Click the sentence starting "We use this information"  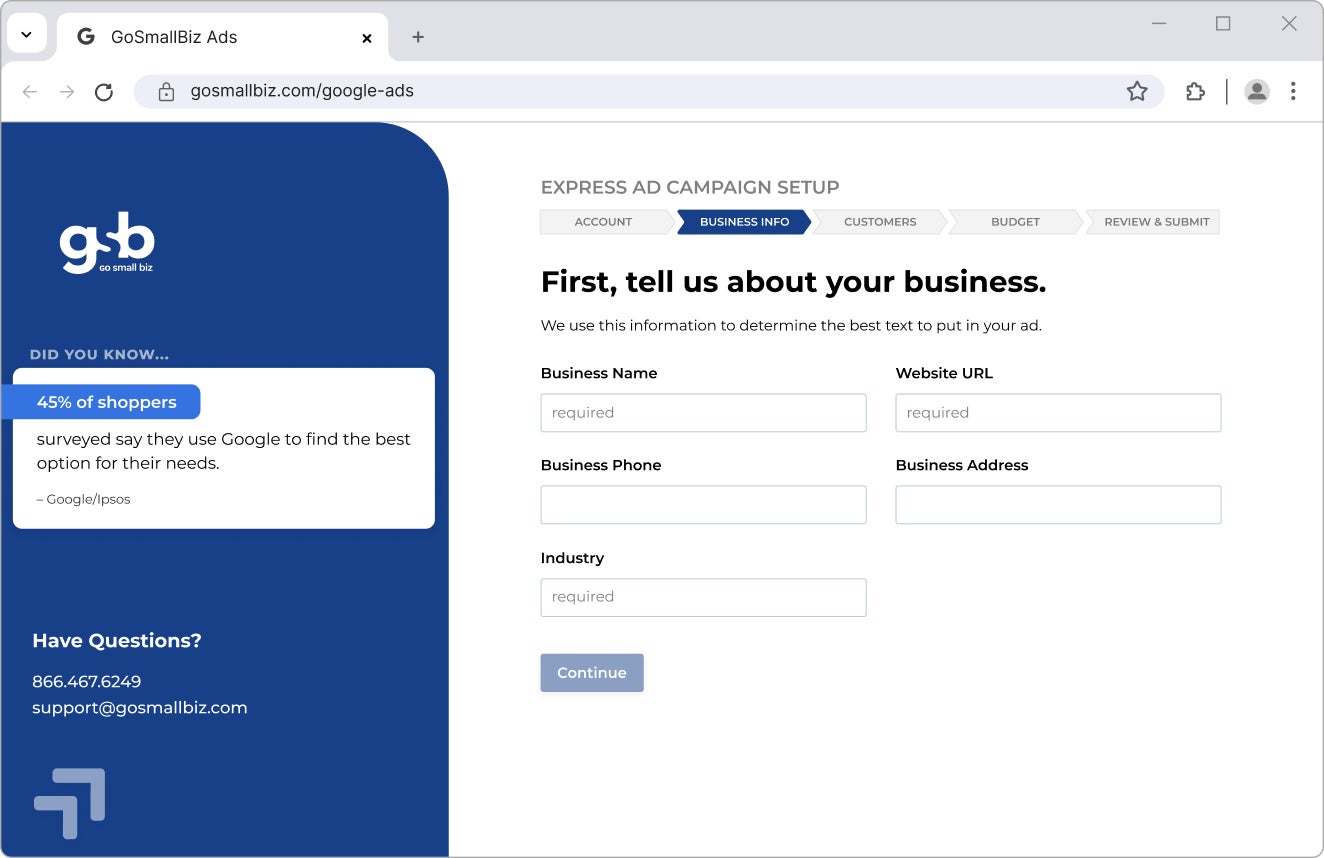coord(791,326)
